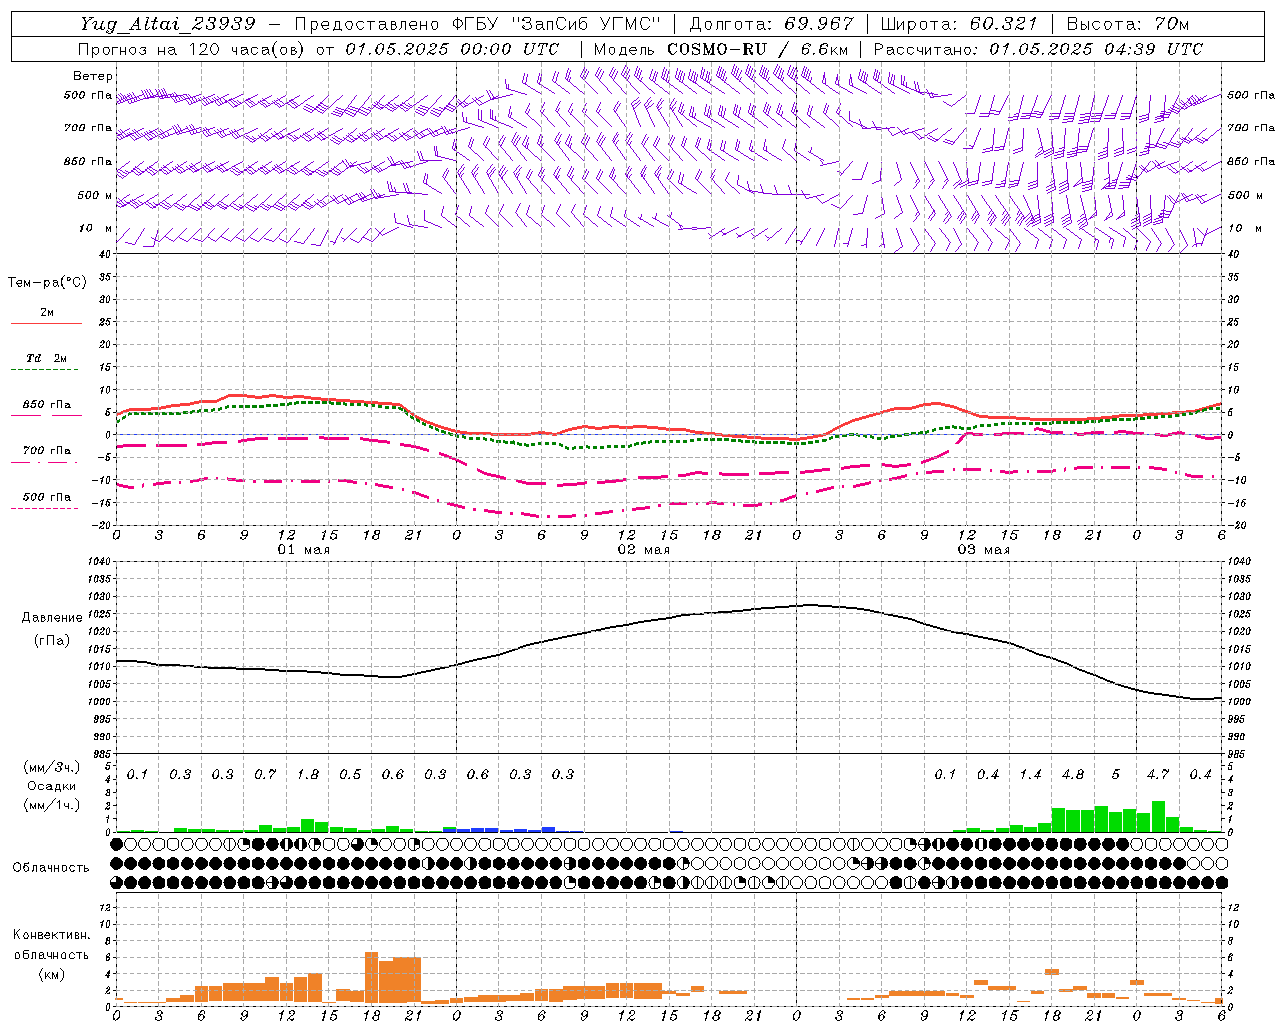Click the 1.8 precipitation total value
The image size is (1280, 1024).
[x=308, y=774]
